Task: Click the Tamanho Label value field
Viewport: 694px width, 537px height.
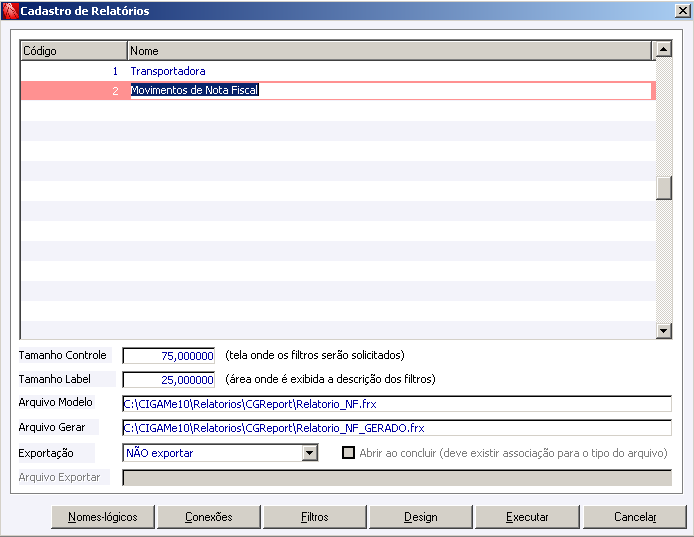Action: (169, 379)
